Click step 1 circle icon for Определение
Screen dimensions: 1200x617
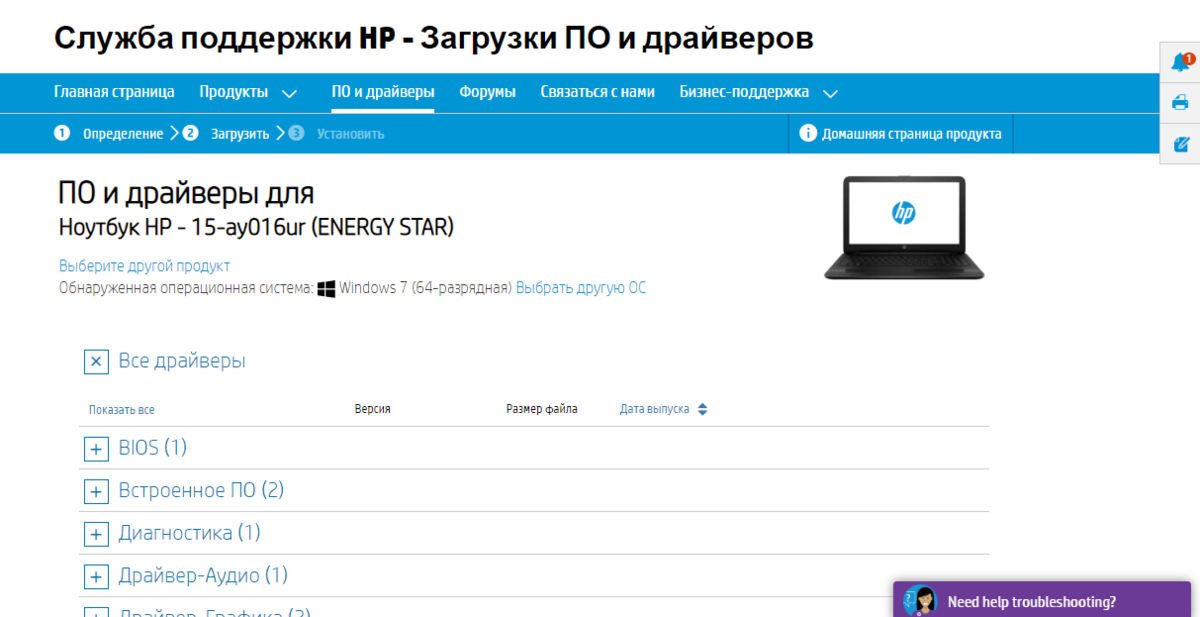[62, 133]
